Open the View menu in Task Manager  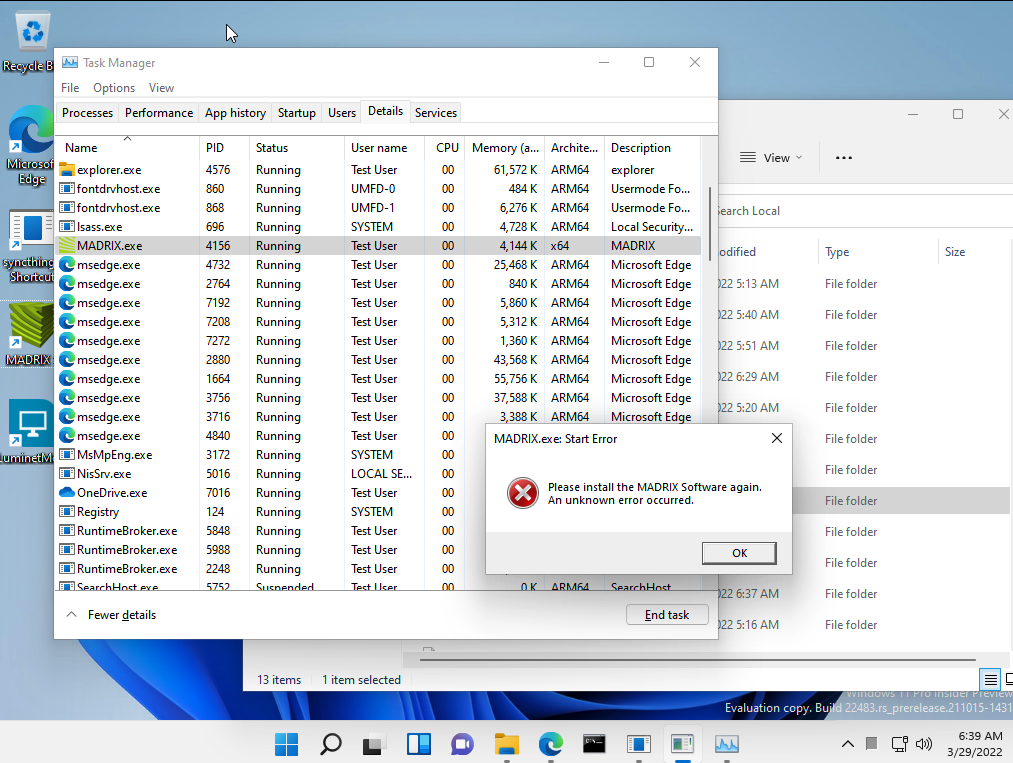tap(161, 88)
